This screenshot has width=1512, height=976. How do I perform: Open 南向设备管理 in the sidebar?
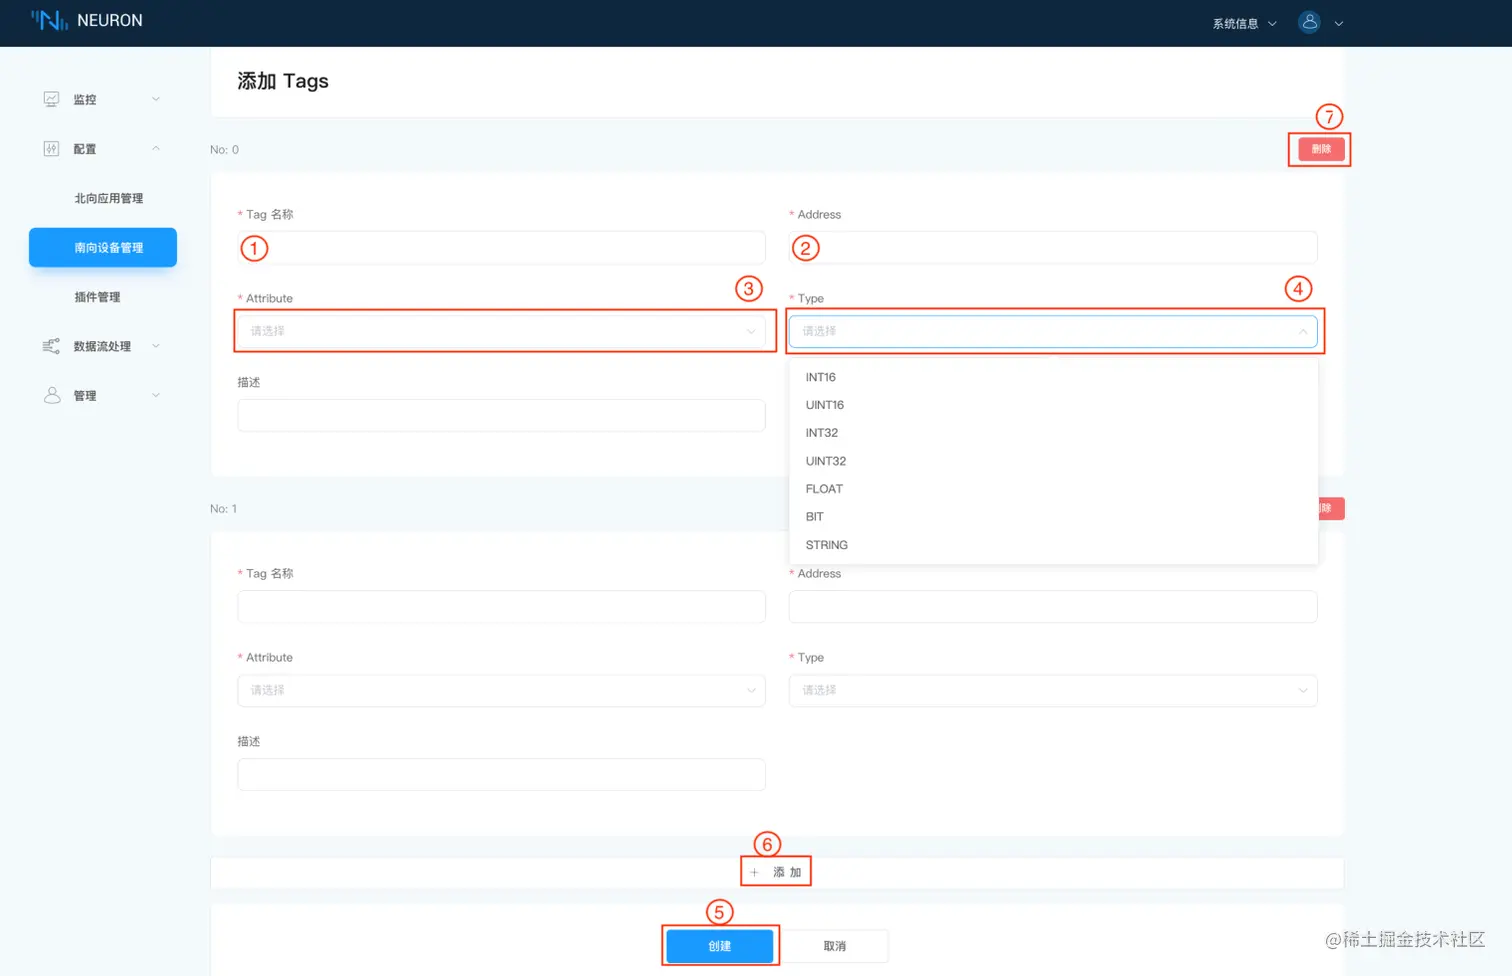coord(103,248)
